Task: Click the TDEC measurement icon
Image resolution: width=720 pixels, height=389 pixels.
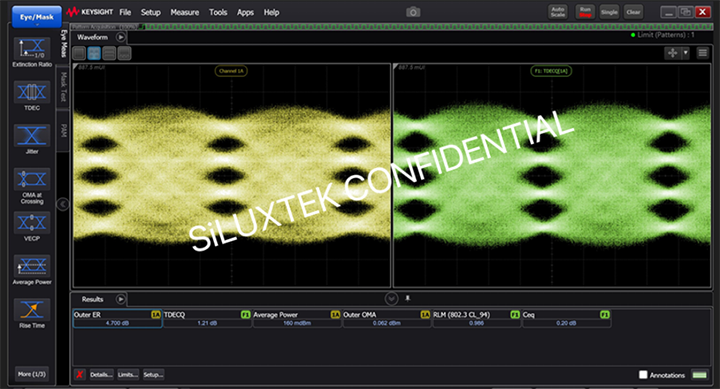Action: pos(32,92)
